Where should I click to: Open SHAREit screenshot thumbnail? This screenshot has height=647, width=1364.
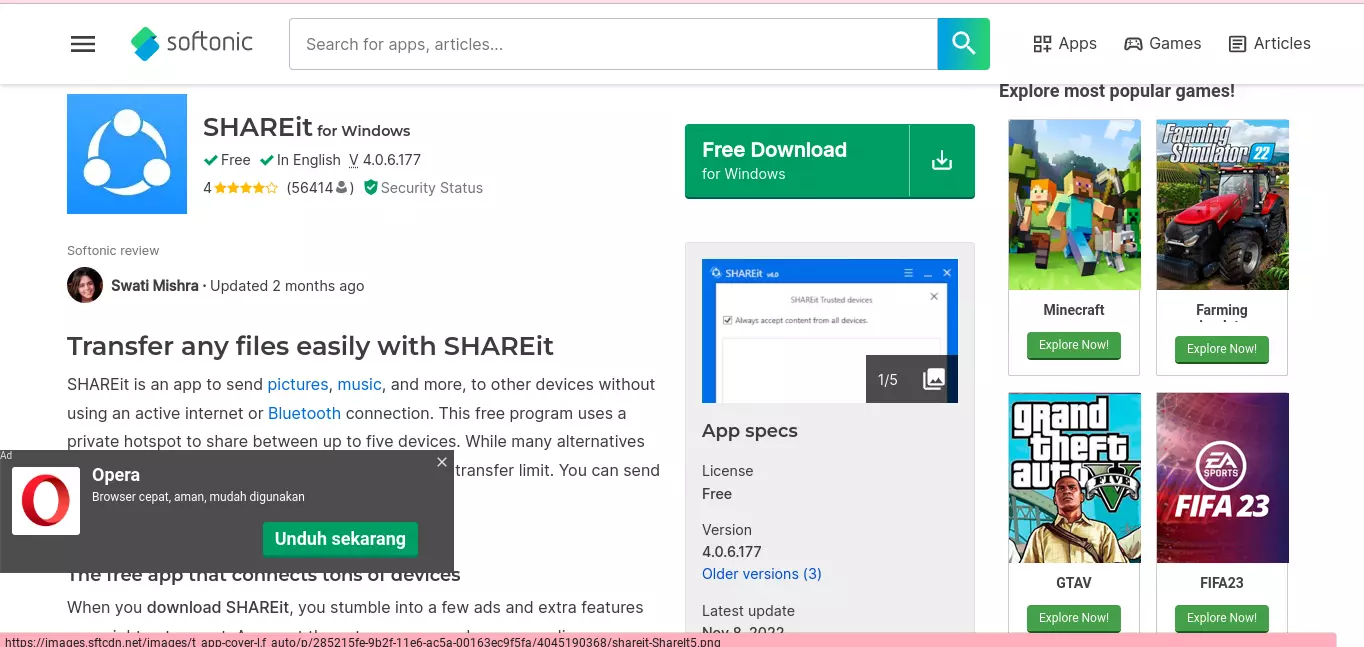click(x=830, y=331)
